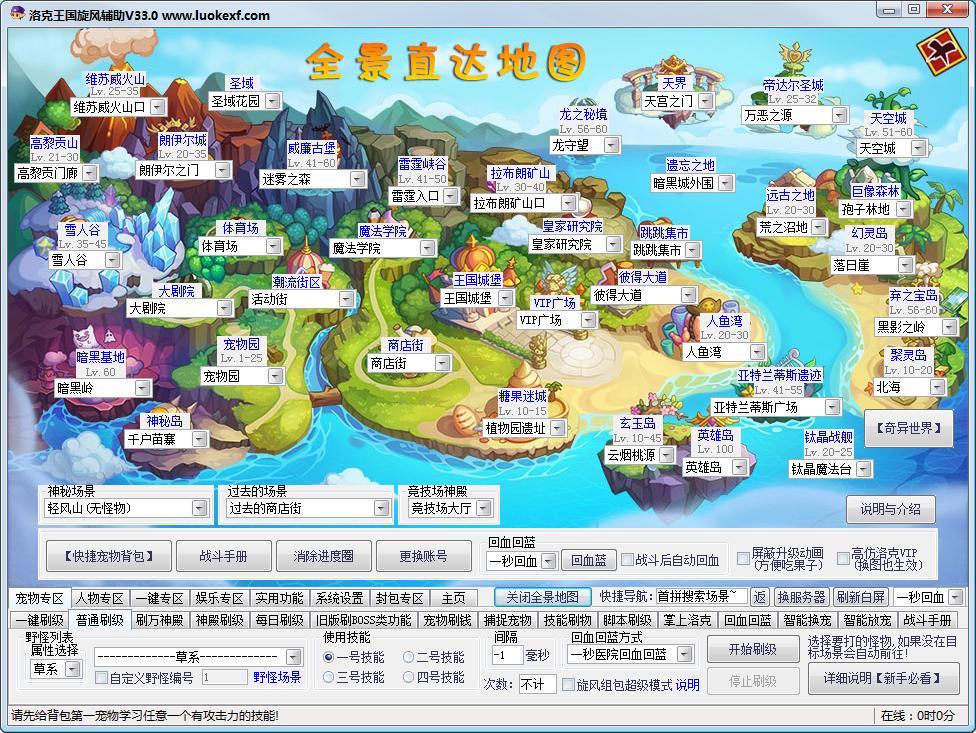
Task: Click the 消除进度圈 button
Action: [x=323, y=556]
